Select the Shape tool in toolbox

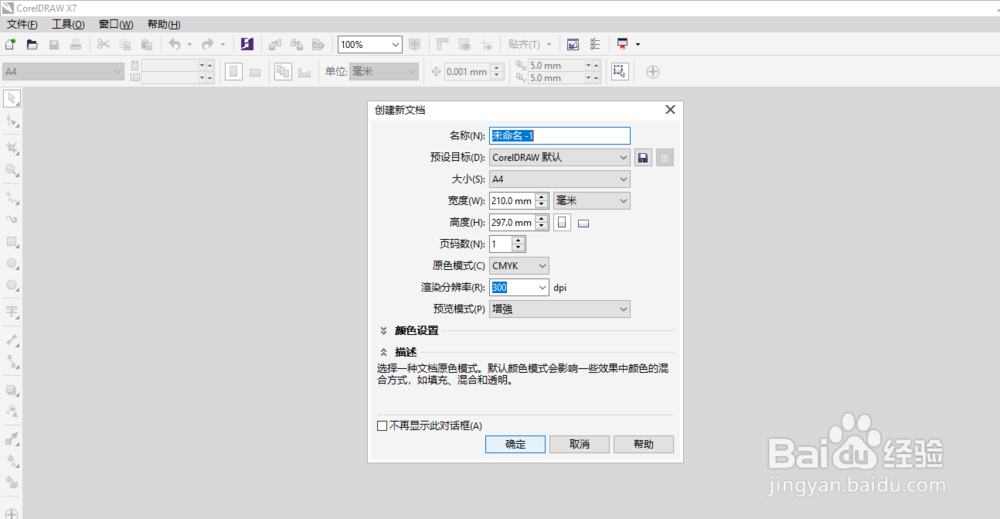[12, 121]
